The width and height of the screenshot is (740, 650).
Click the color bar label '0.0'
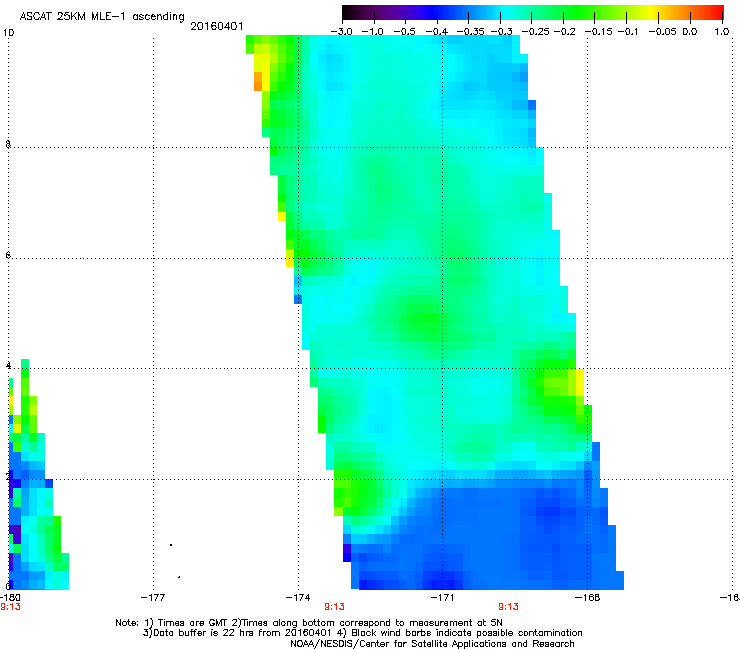[690, 32]
